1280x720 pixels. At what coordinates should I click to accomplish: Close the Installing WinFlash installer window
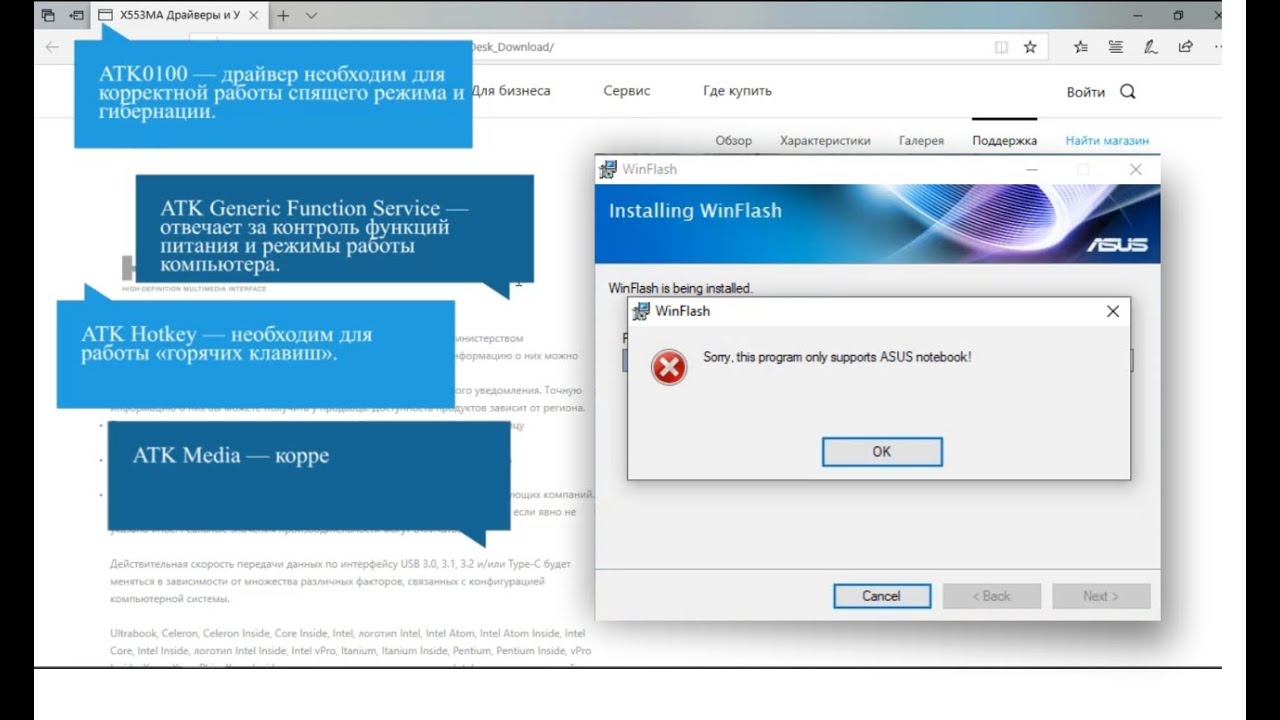[1135, 170]
